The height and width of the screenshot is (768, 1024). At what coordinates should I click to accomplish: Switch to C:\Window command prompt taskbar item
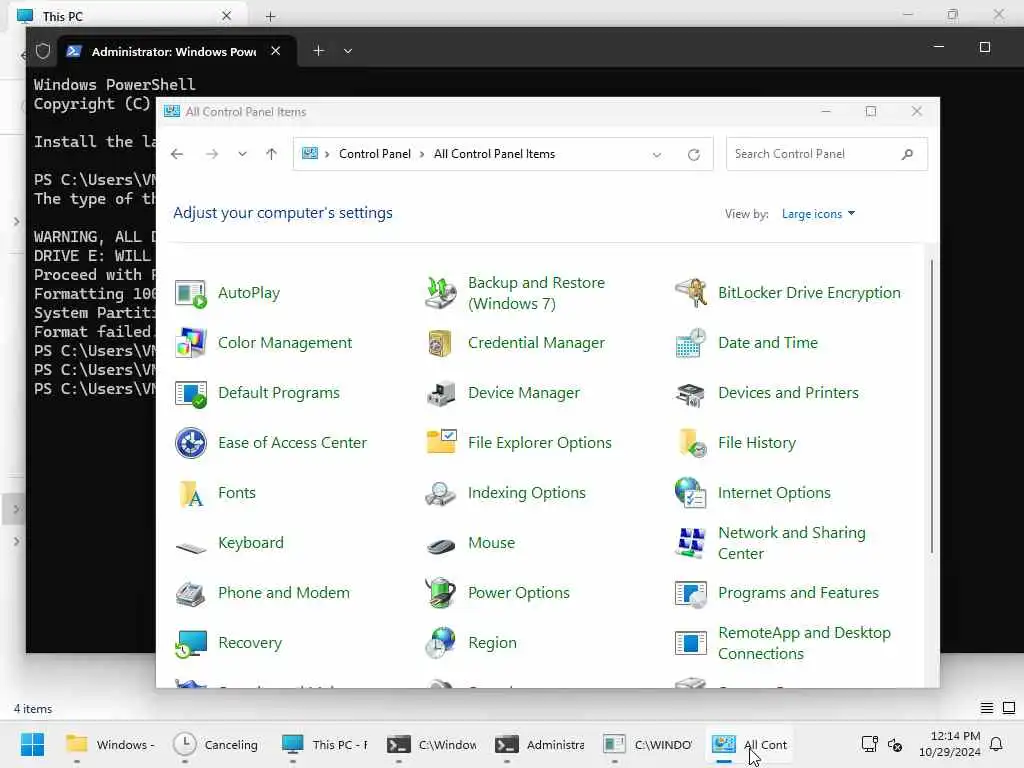[x=431, y=744]
